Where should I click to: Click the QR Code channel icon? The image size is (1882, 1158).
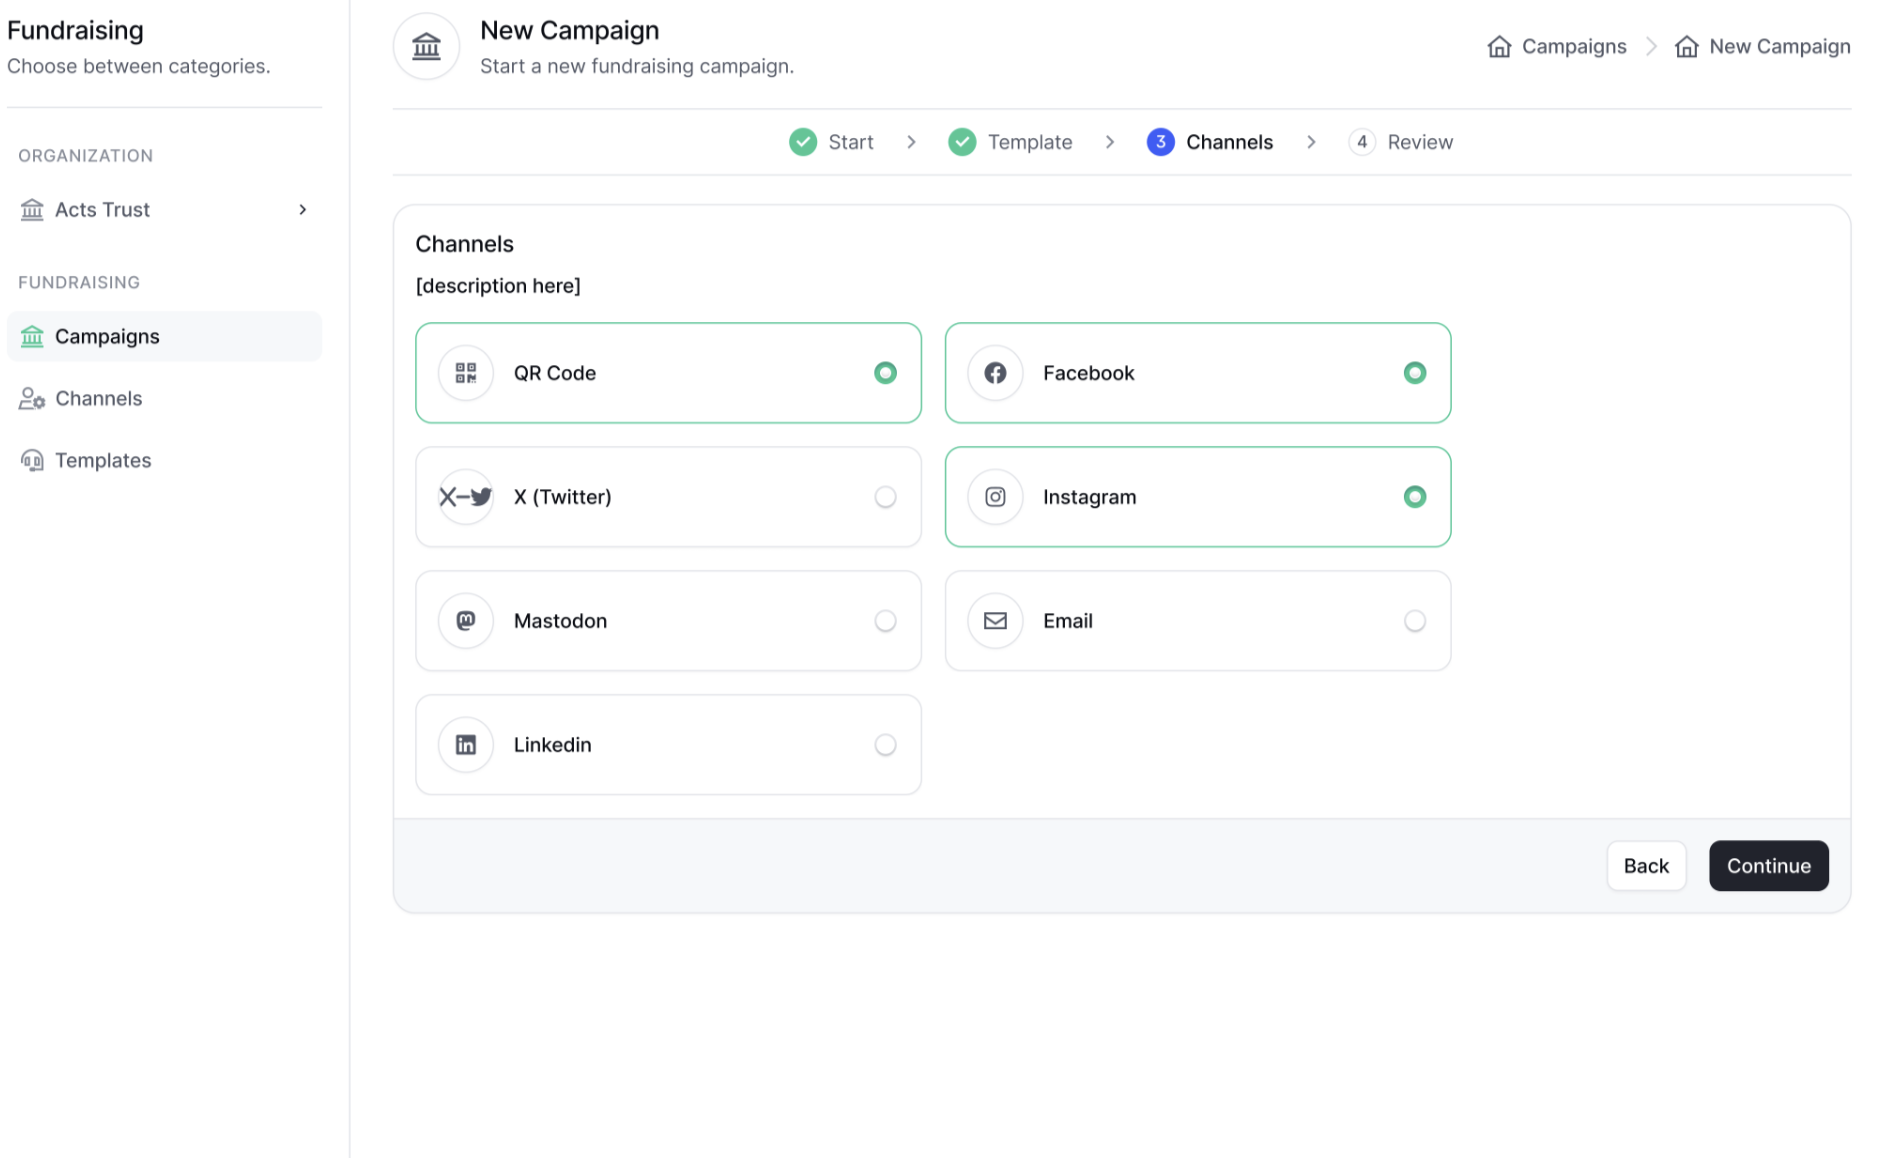tap(465, 373)
